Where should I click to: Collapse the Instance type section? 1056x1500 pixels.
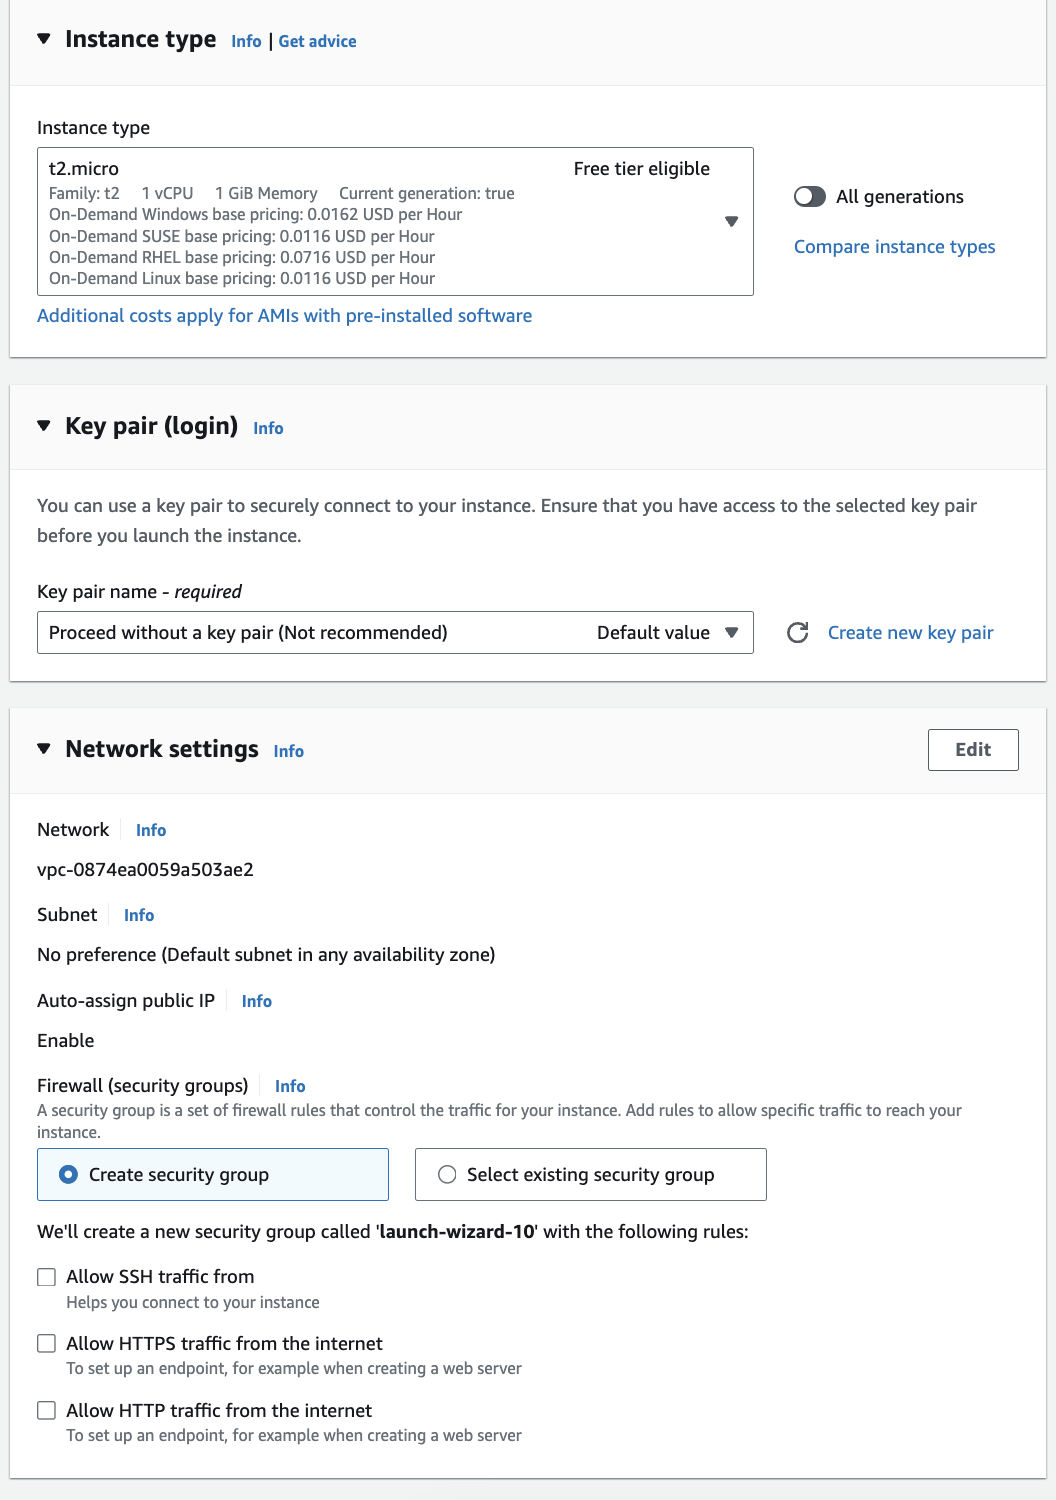[44, 39]
